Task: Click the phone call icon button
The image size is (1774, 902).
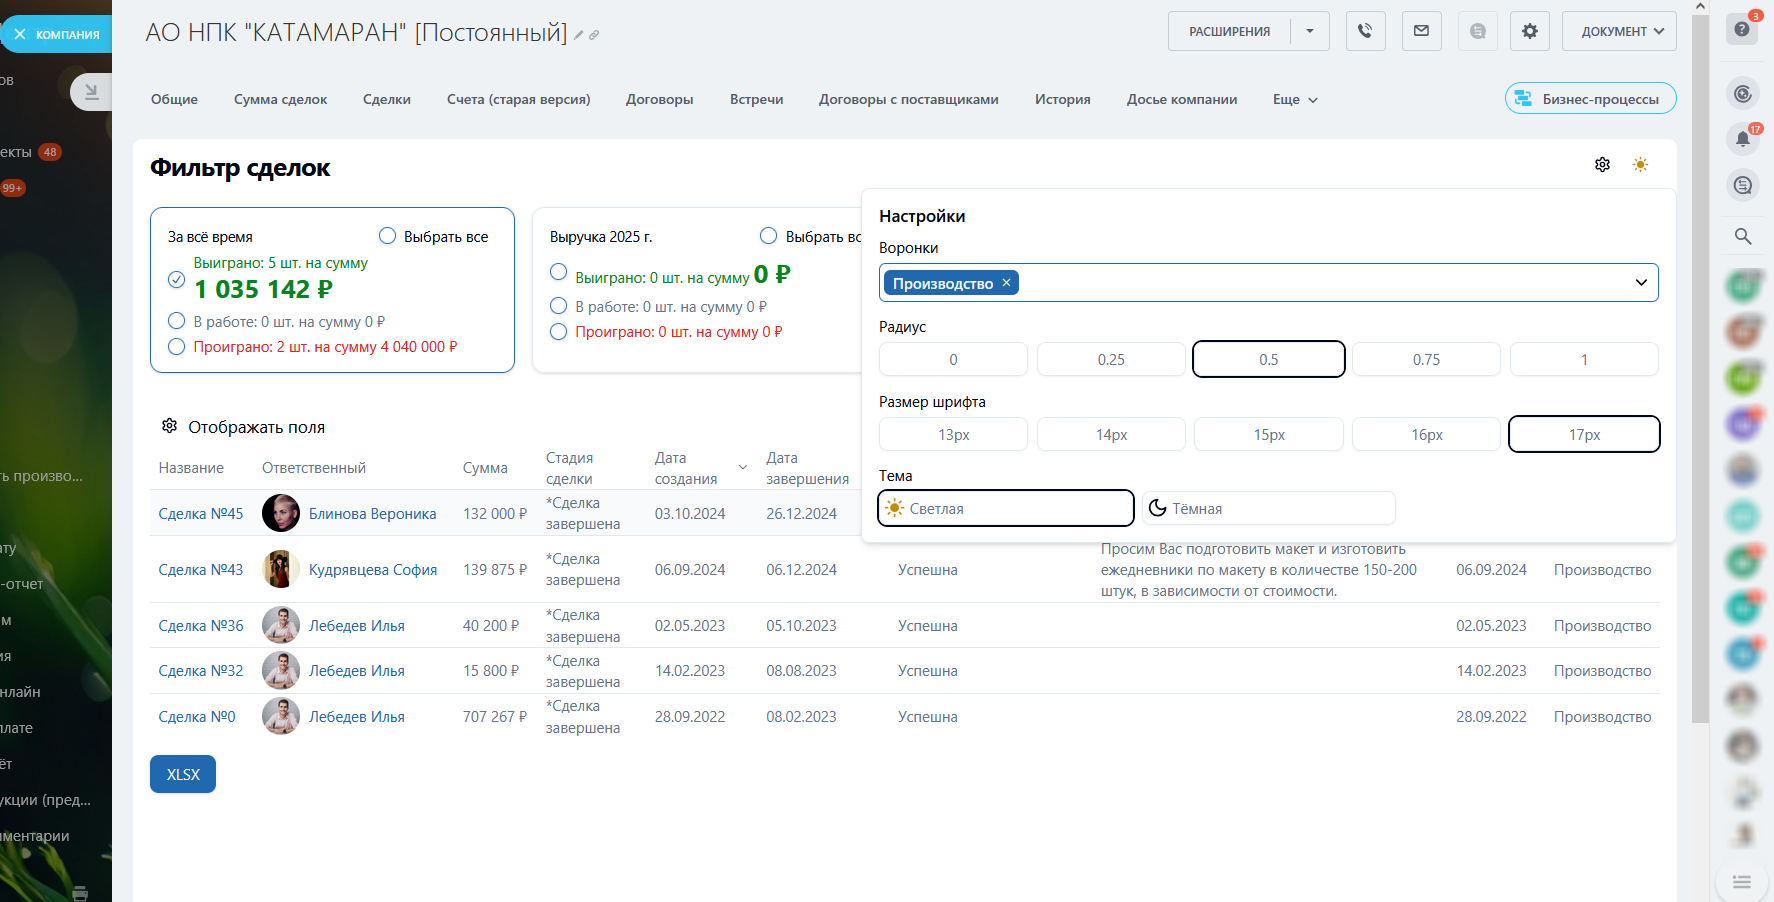Action: pos(1365,31)
